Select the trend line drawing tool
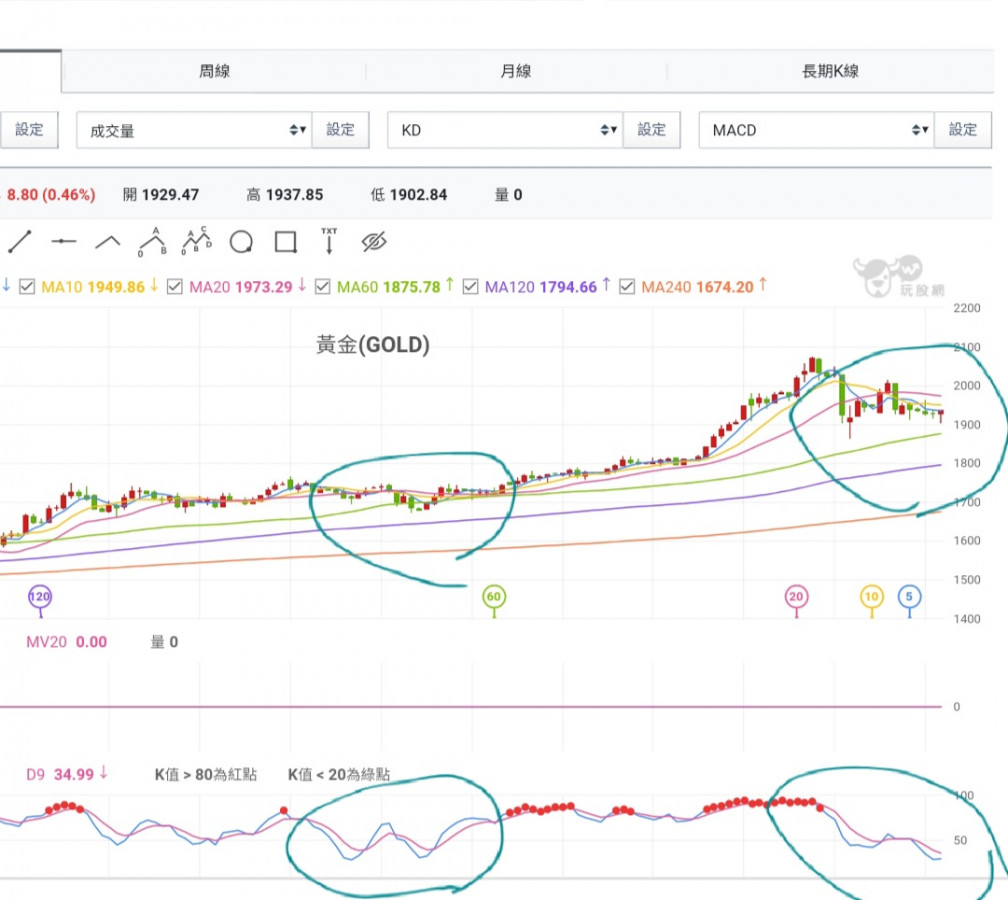1008x900 pixels. (20, 241)
